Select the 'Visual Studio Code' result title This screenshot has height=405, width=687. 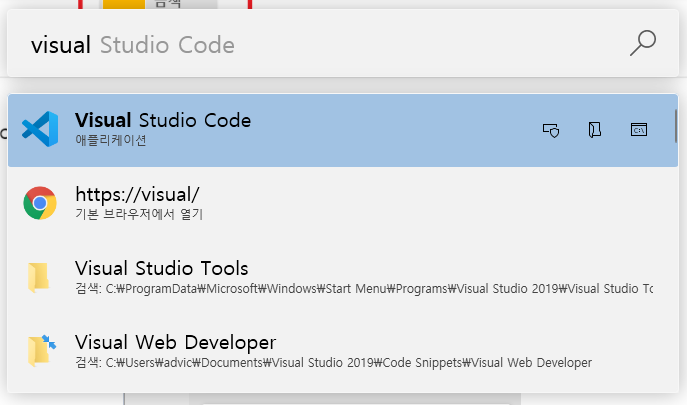[163, 120]
